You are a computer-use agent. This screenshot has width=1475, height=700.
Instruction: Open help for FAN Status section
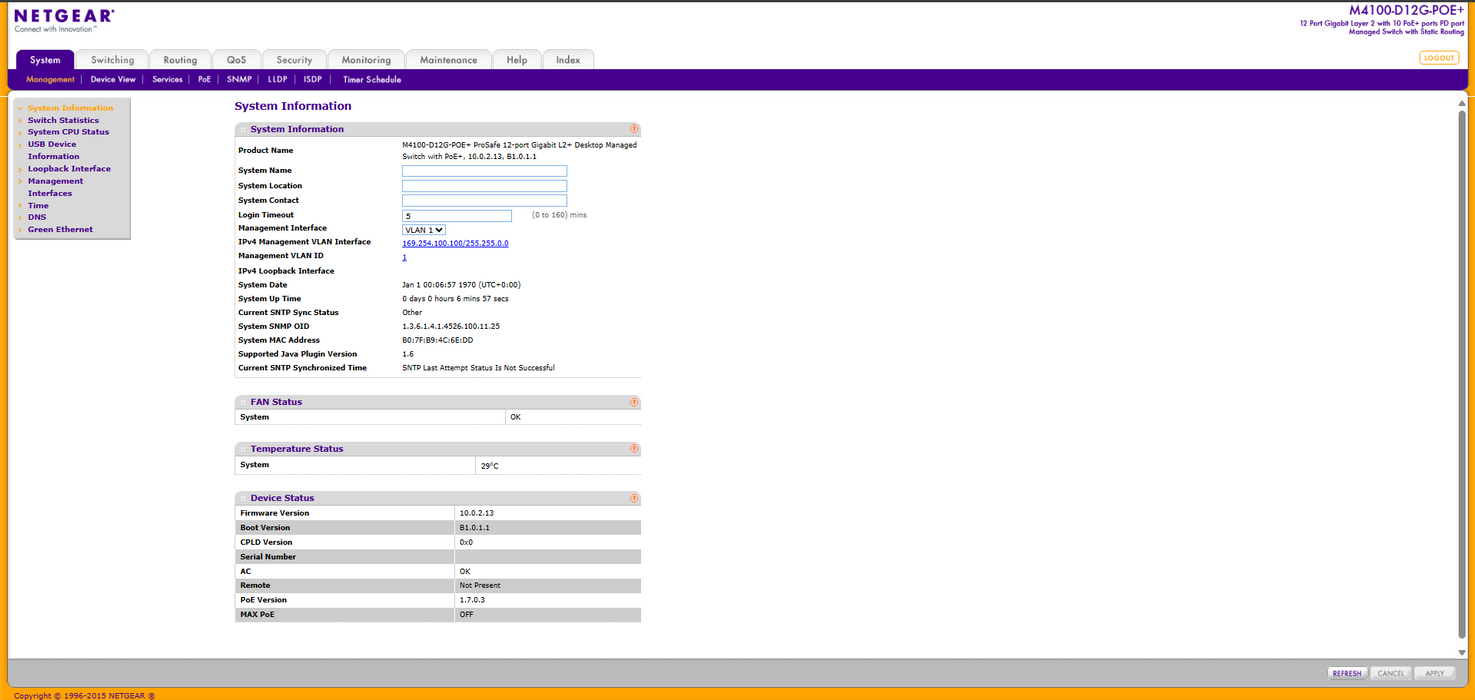(x=634, y=402)
